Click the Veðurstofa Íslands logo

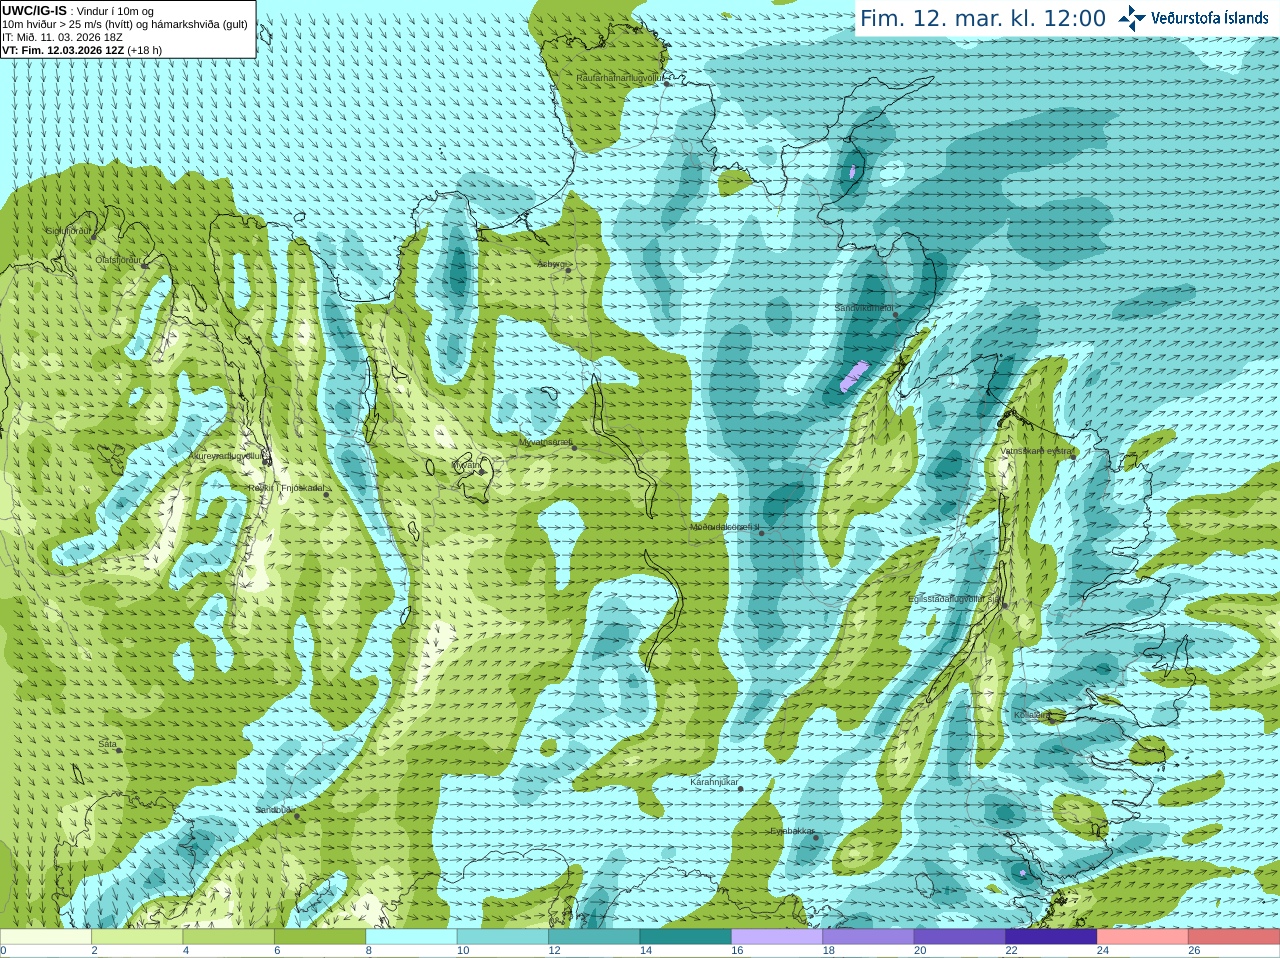1194,18
